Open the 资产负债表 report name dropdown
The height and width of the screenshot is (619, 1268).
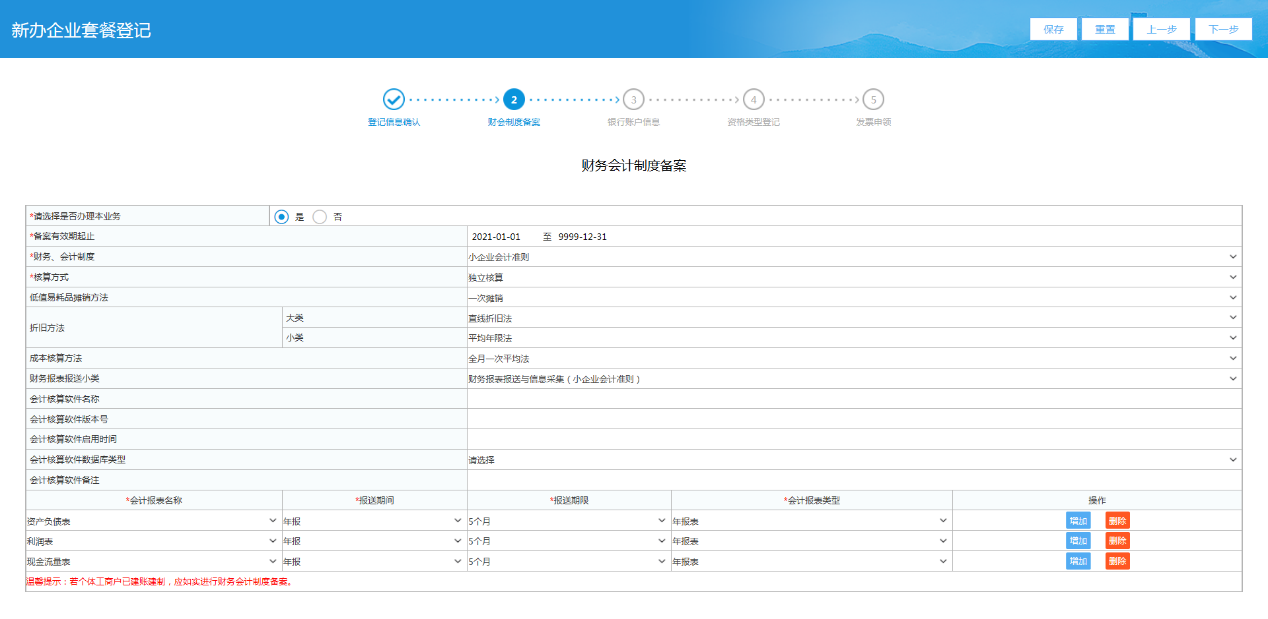(x=153, y=521)
